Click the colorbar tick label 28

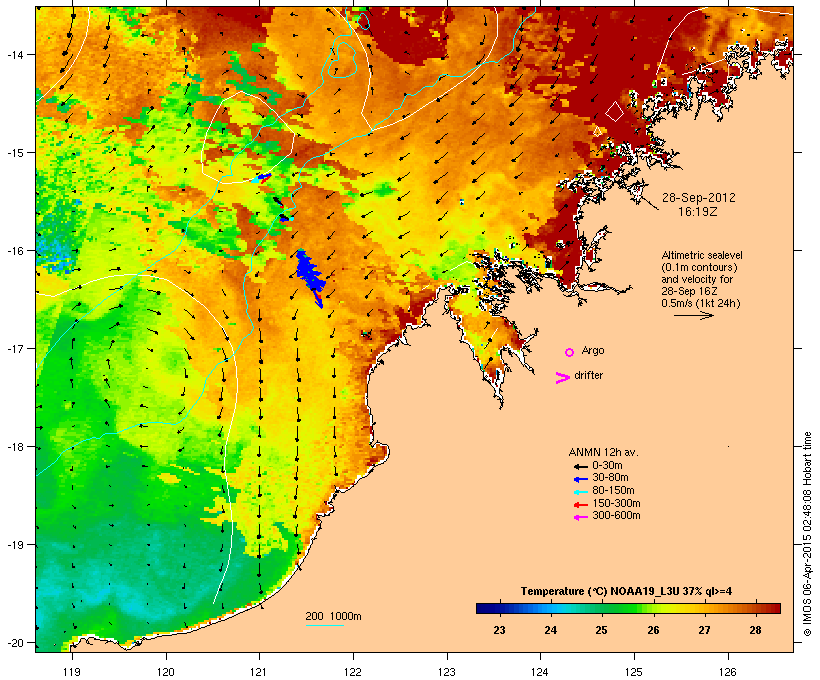coord(755,630)
